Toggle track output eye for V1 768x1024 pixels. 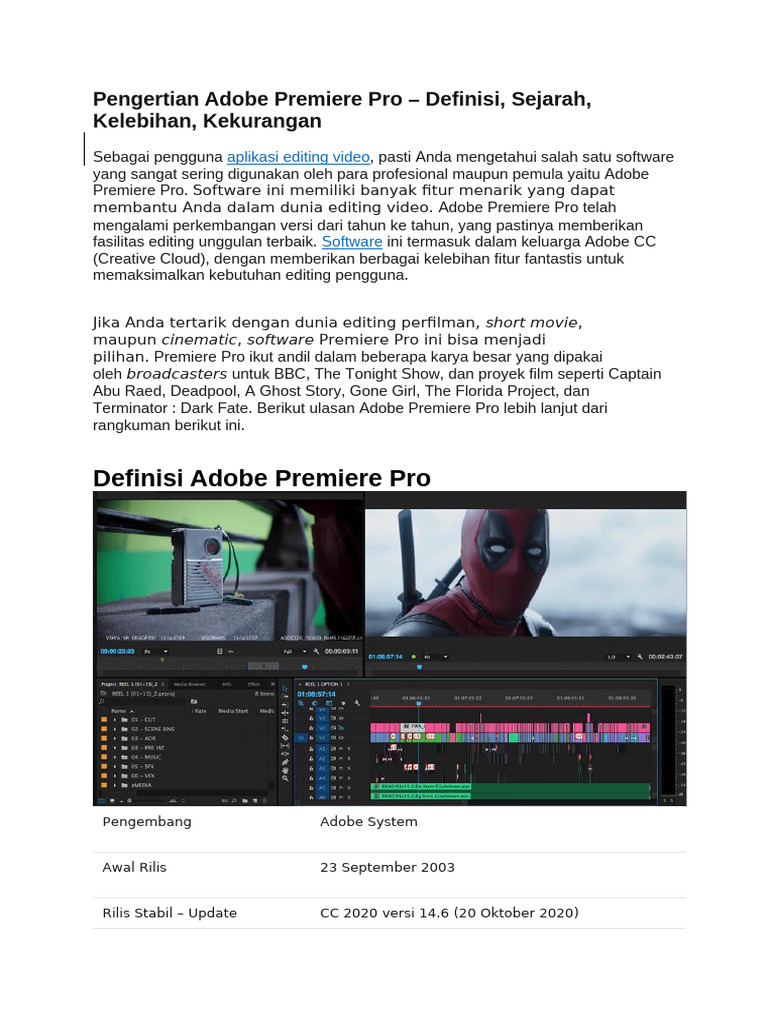point(341,737)
